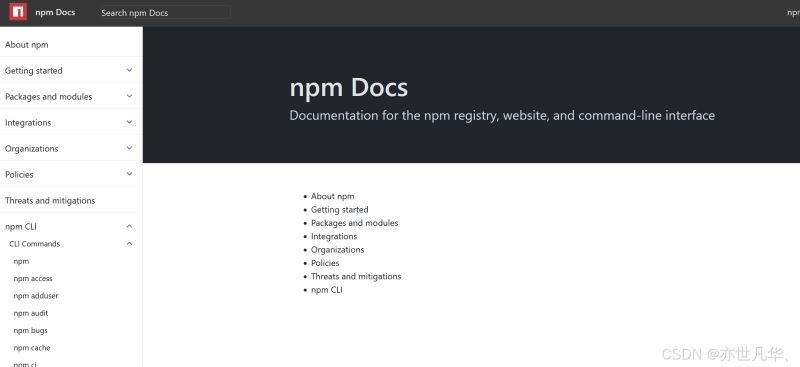Open Integrations in the sidebar
Screen dimensions: 800x367
(28, 123)
